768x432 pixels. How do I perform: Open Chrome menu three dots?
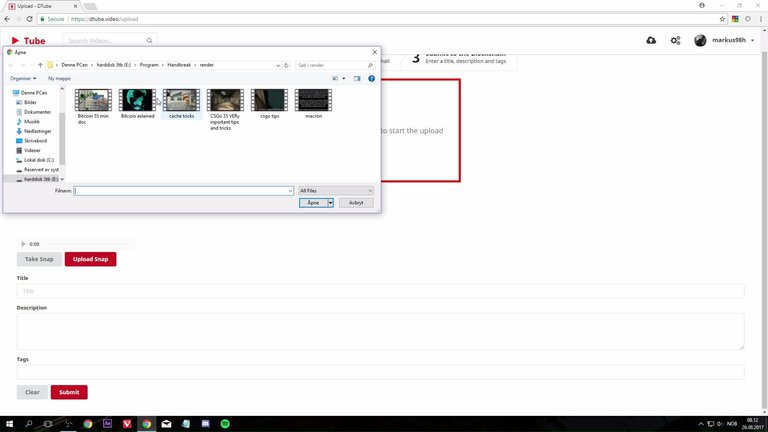[x=761, y=19]
